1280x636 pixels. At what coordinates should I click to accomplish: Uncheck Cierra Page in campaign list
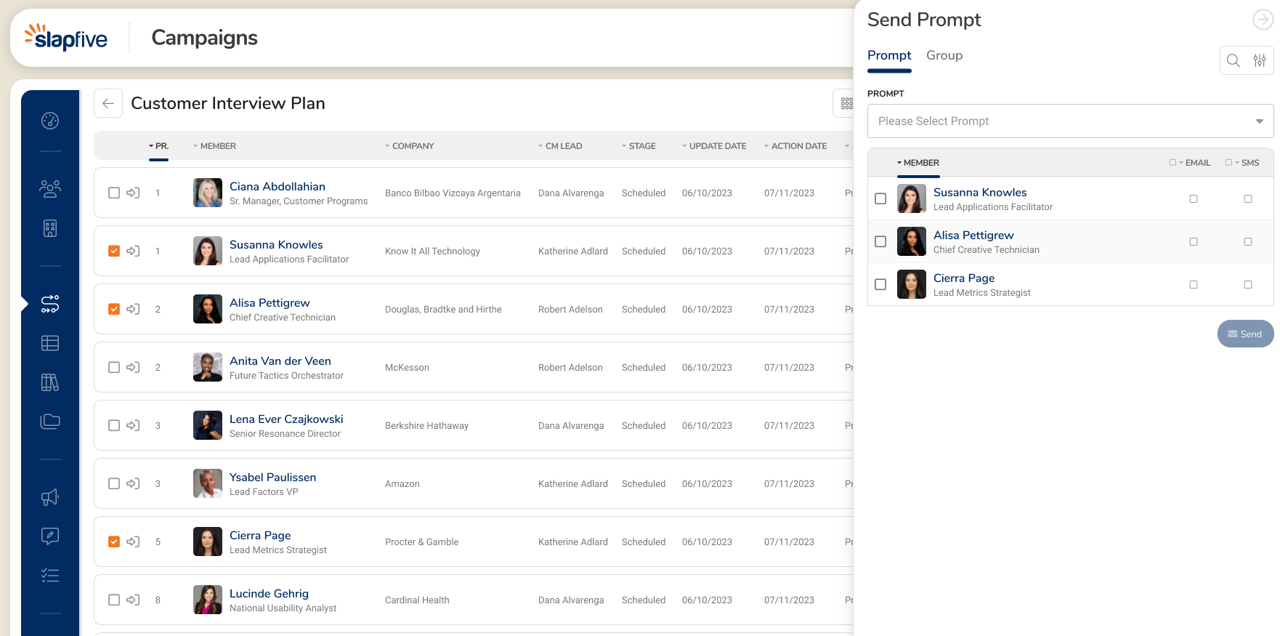pos(114,542)
